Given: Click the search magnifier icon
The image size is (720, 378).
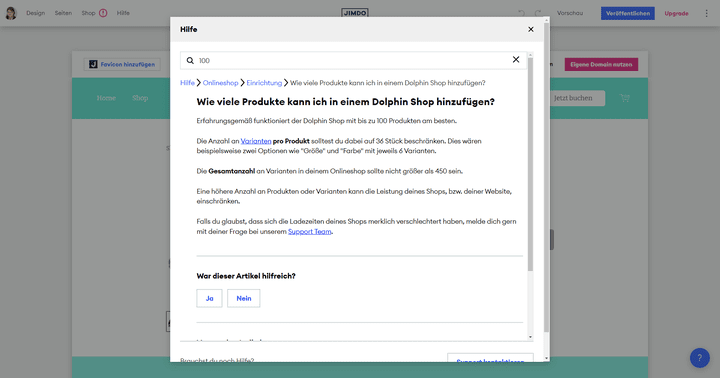Looking at the screenshot, I should point(190,61).
